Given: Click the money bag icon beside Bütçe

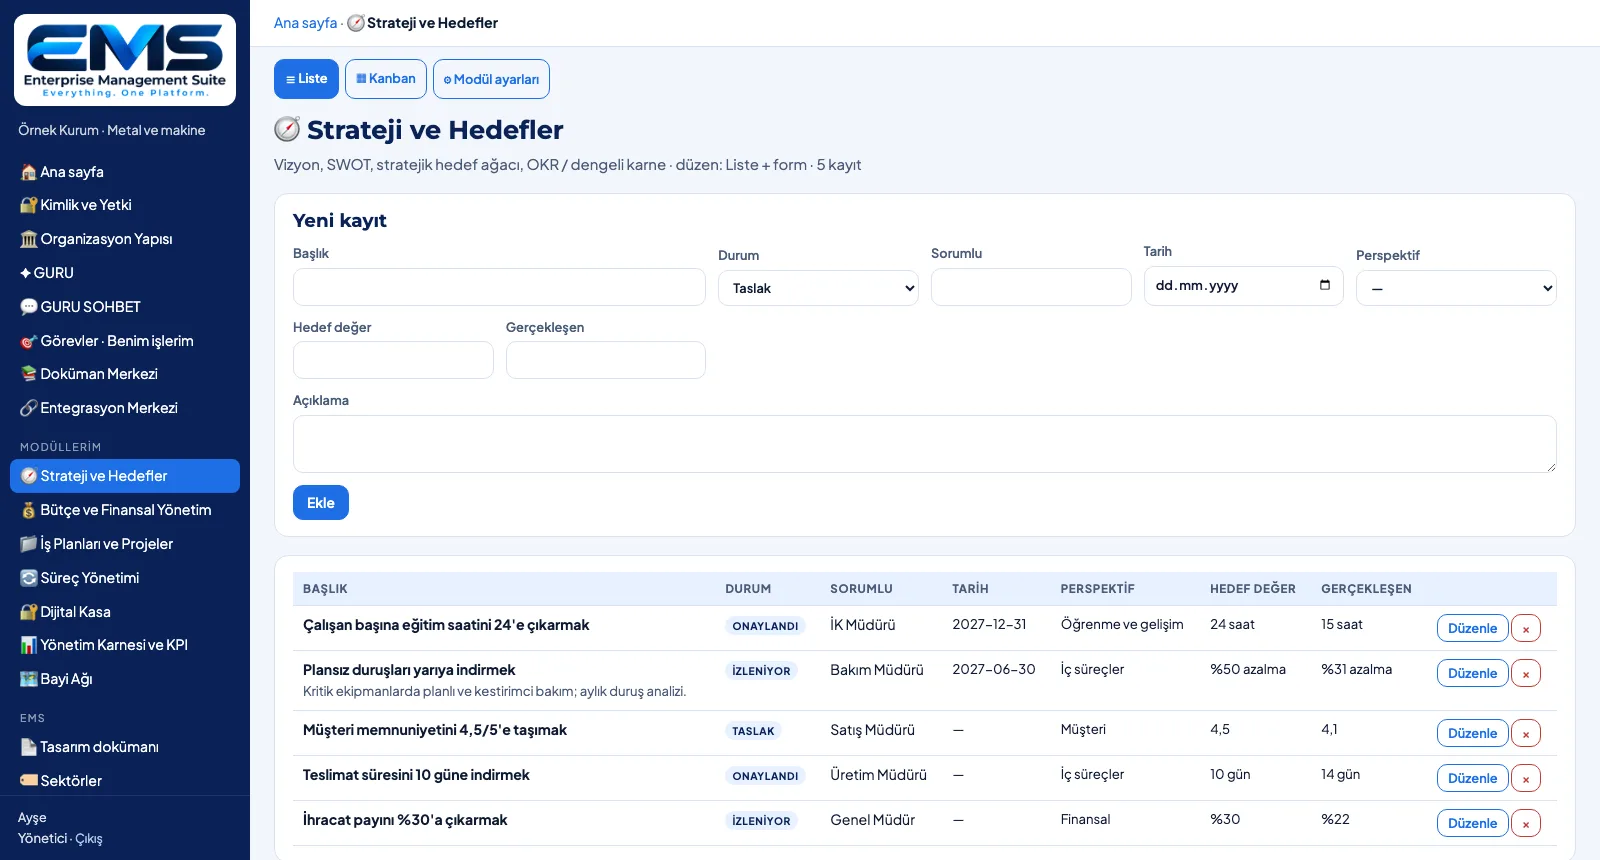Looking at the screenshot, I should (x=29, y=510).
